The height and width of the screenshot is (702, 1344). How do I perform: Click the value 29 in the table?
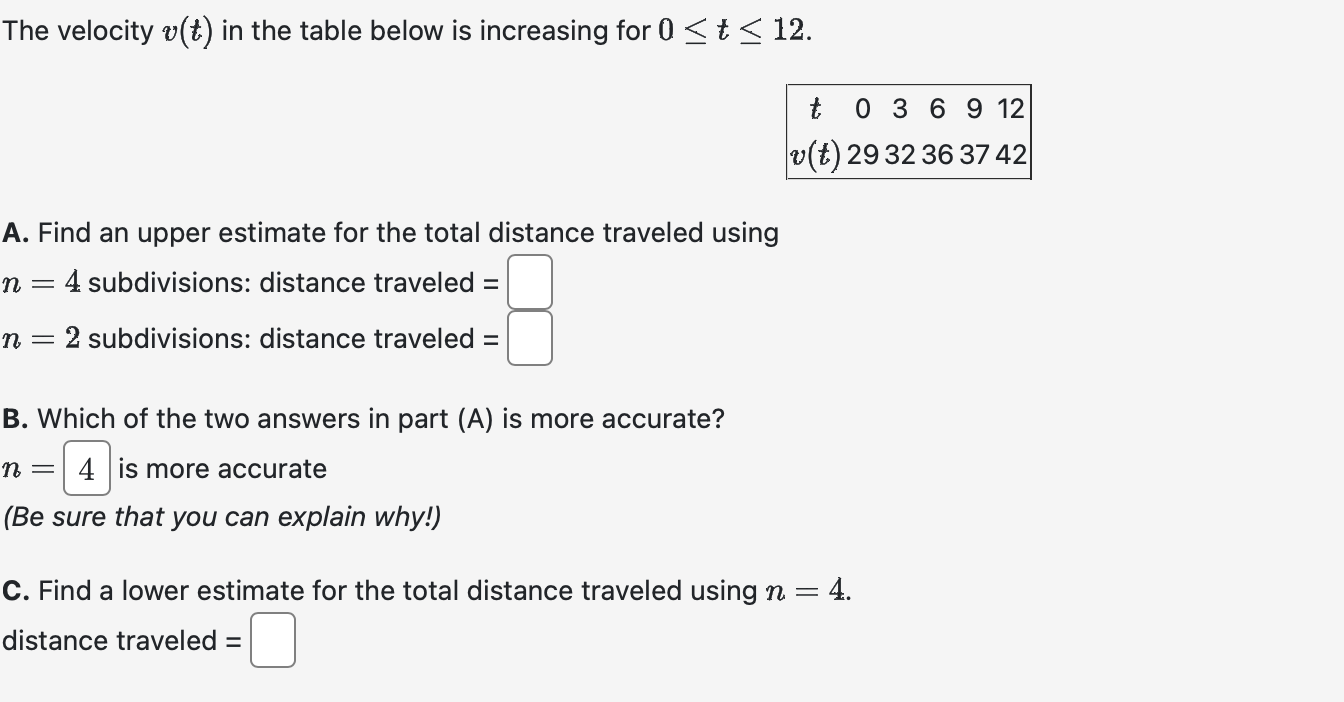point(864,155)
